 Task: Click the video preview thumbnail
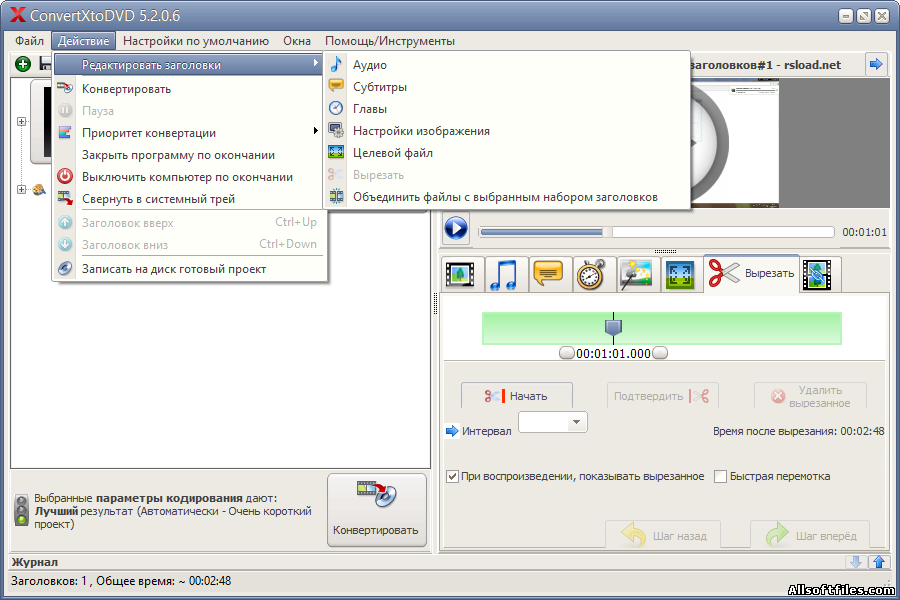coord(734,143)
